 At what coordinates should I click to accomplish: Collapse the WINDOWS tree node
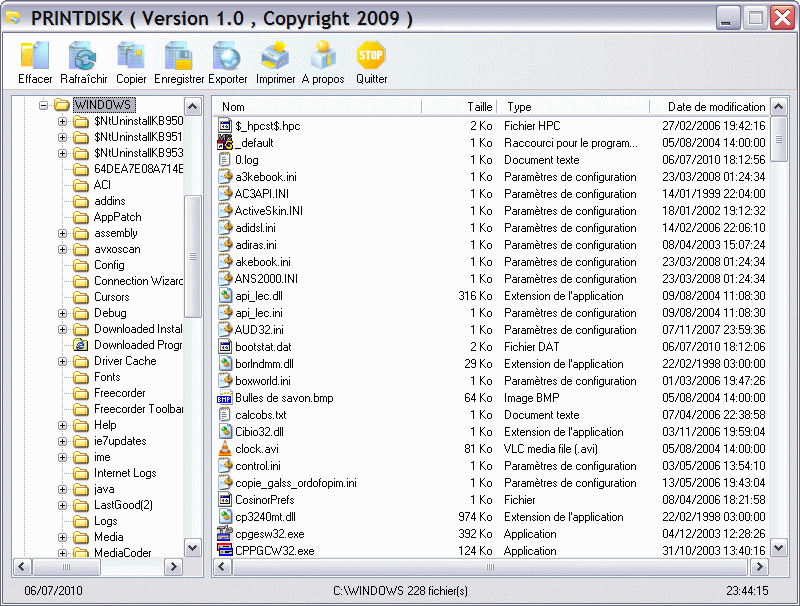tap(43, 105)
